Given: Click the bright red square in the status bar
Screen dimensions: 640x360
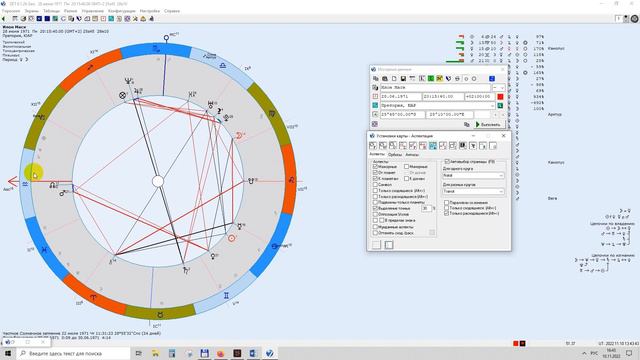Looking at the screenshot, I should [x=516, y=344].
